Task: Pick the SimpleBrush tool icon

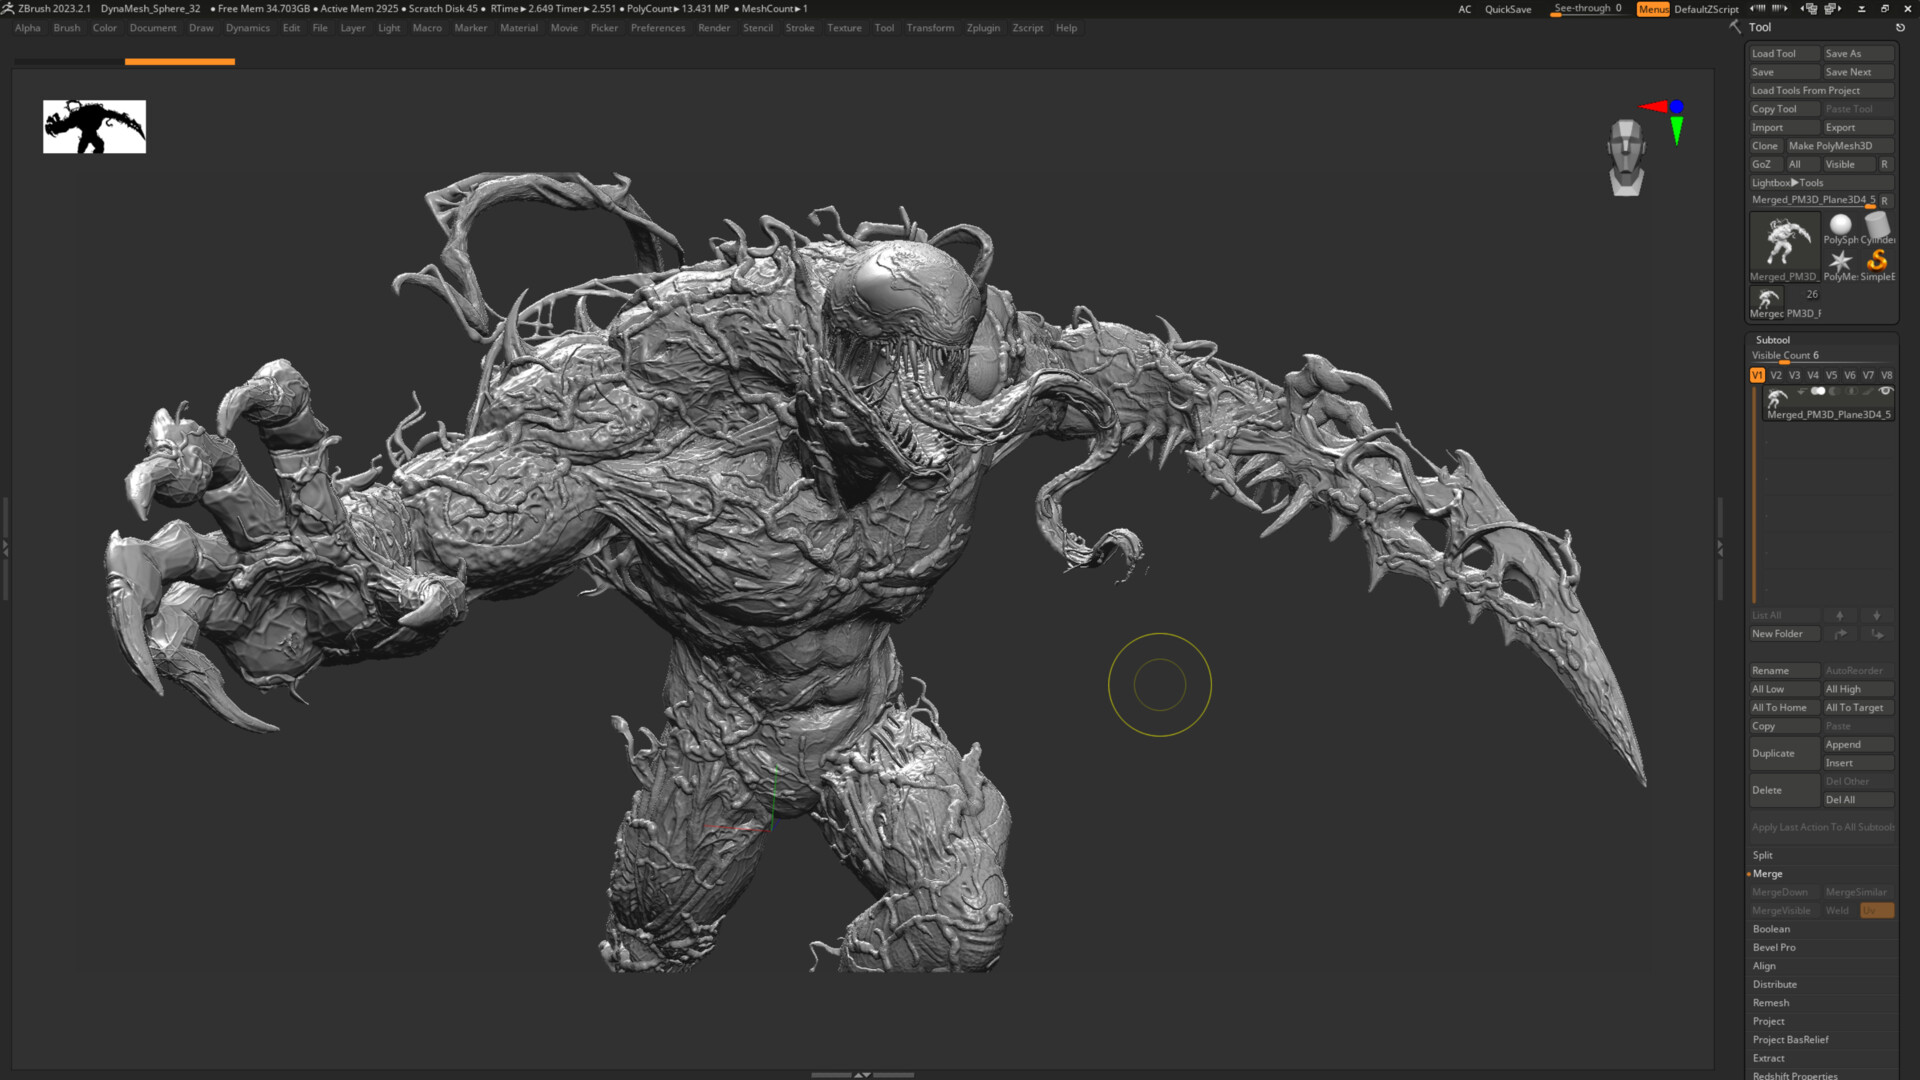Action: pyautogui.click(x=1877, y=262)
